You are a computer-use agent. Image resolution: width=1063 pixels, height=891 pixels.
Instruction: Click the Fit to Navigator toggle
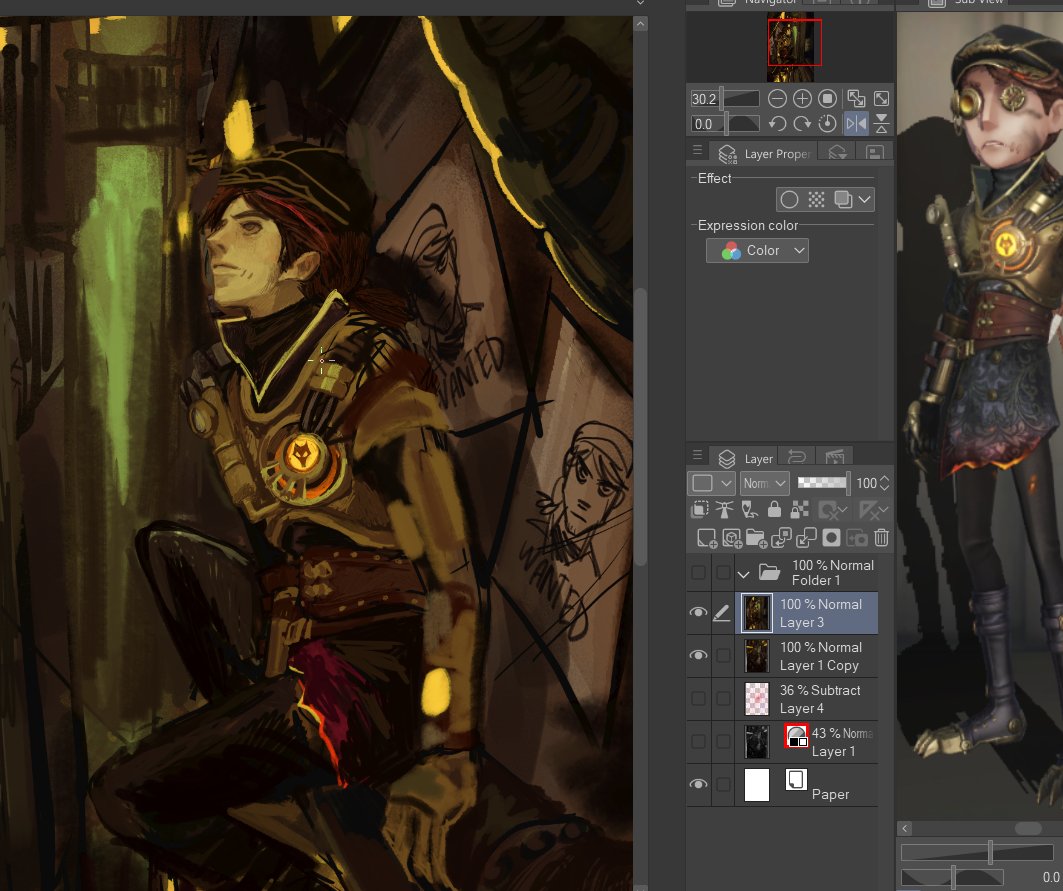(856, 99)
